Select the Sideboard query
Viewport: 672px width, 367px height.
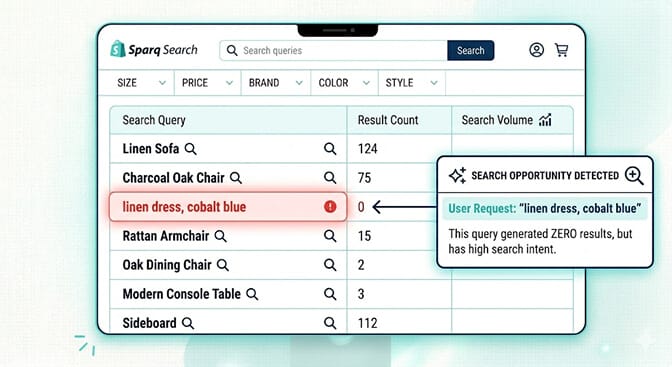228,322
